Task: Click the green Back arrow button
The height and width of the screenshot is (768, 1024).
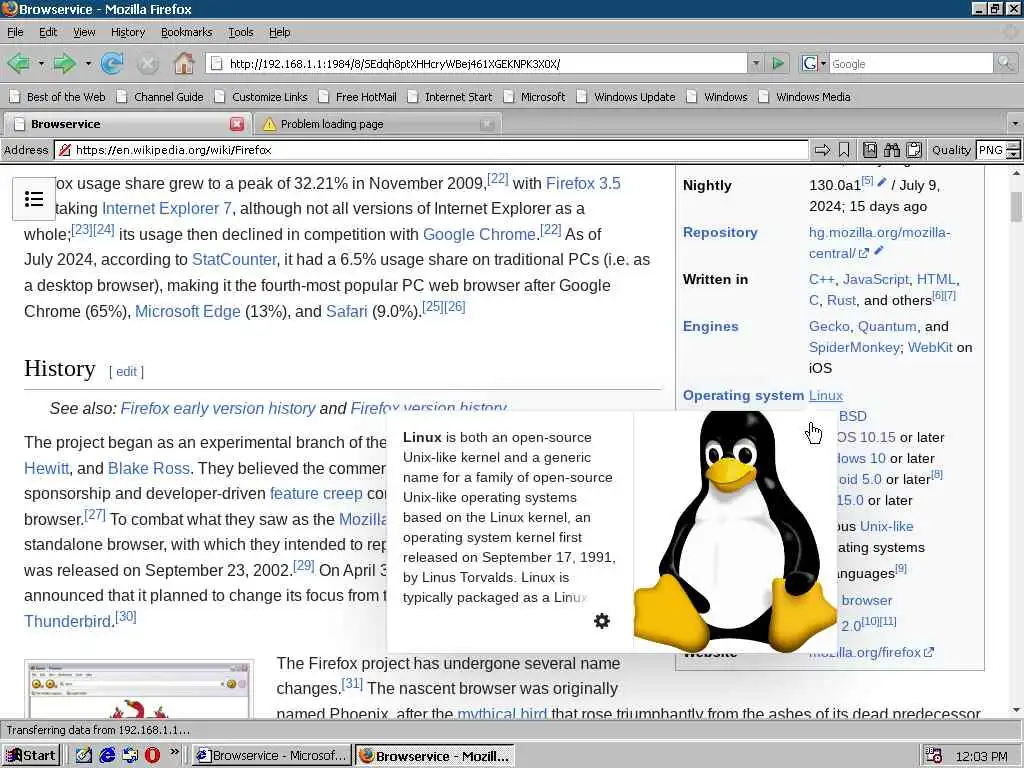Action: [x=18, y=63]
